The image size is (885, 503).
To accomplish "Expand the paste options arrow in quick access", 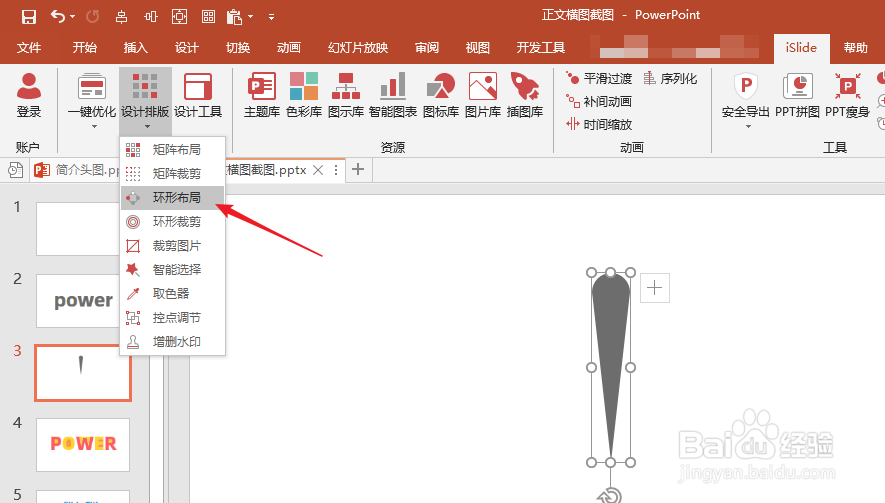I will point(251,17).
